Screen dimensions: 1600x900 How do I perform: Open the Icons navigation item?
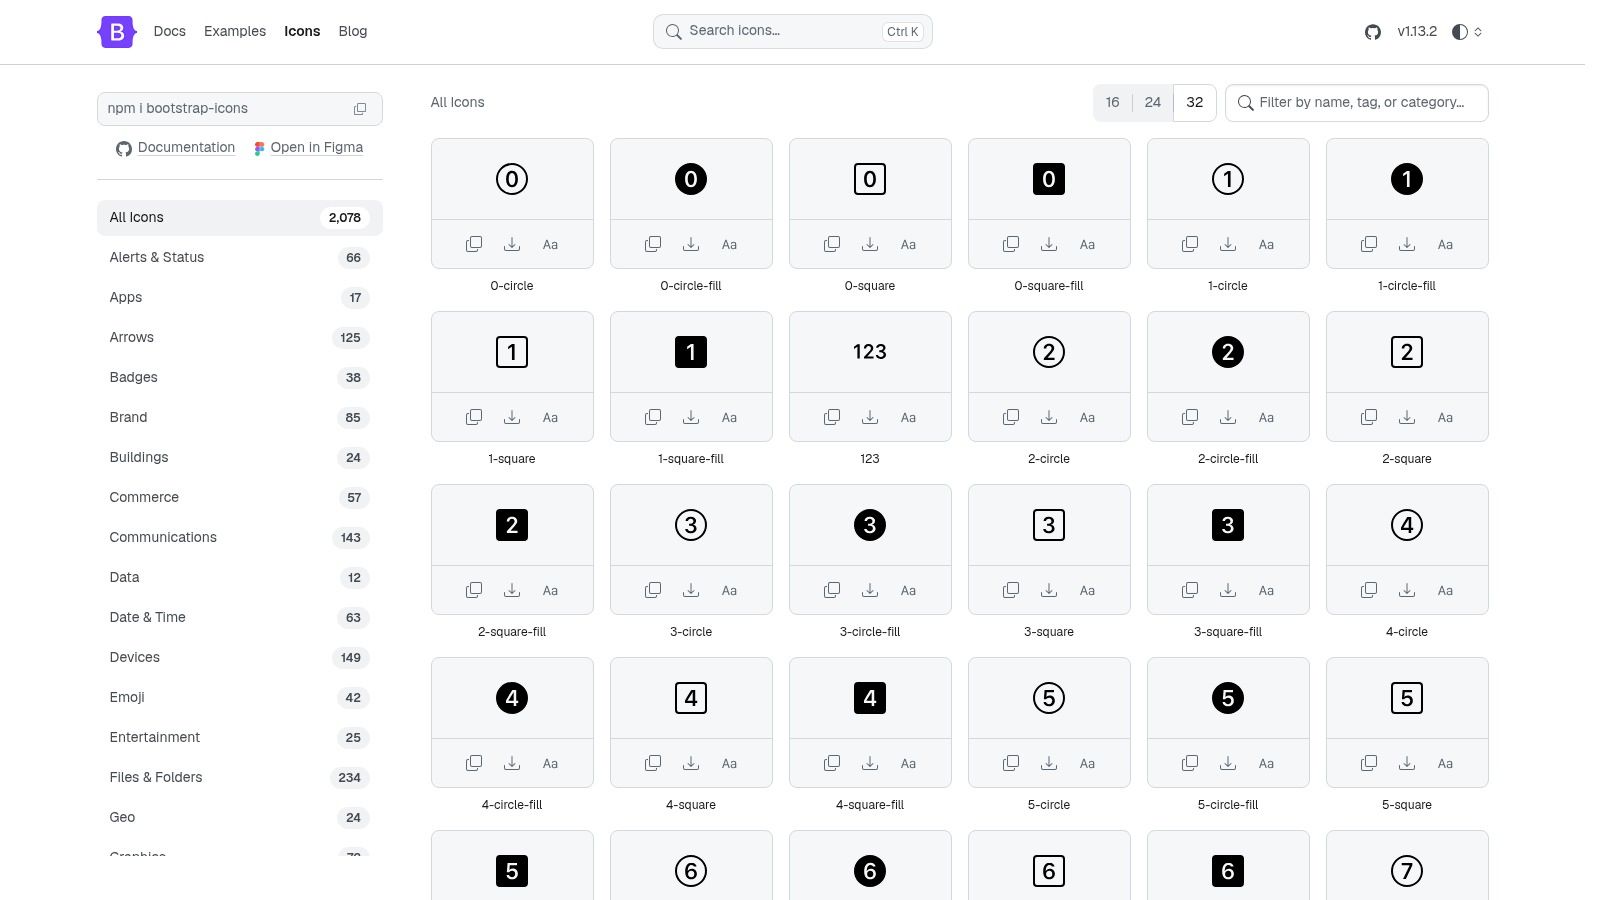tap(302, 32)
